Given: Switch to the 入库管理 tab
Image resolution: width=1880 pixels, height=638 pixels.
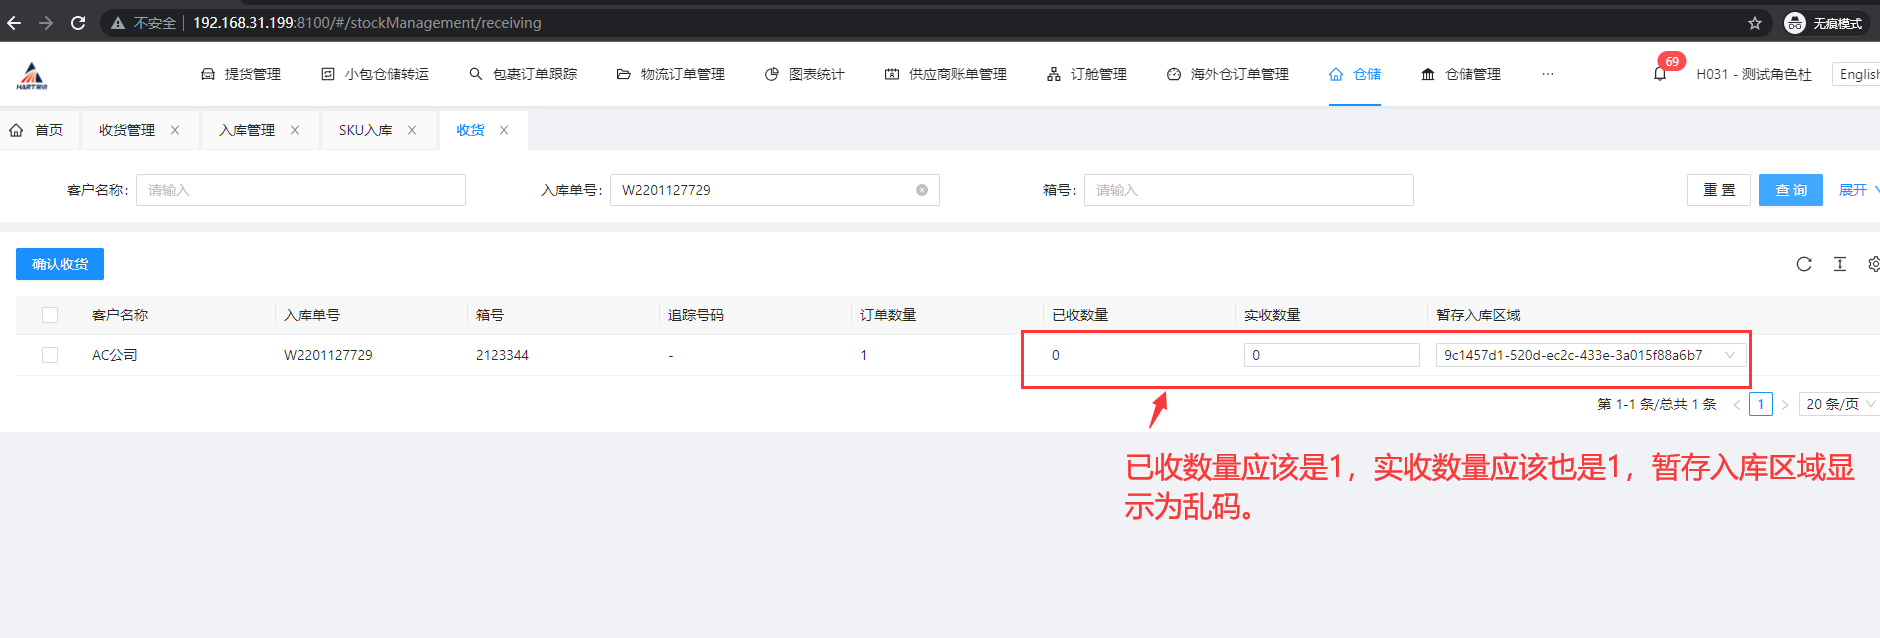Looking at the screenshot, I should [247, 130].
